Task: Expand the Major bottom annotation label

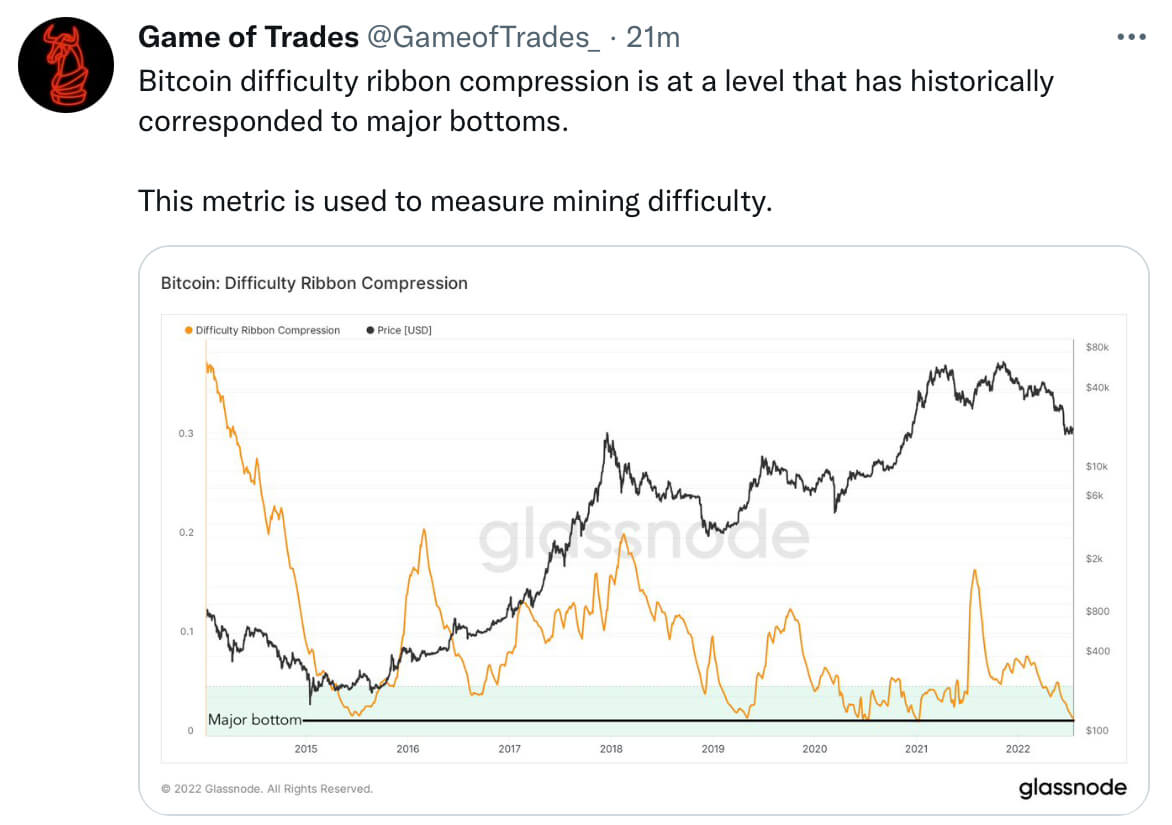Action: (x=251, y=719)
